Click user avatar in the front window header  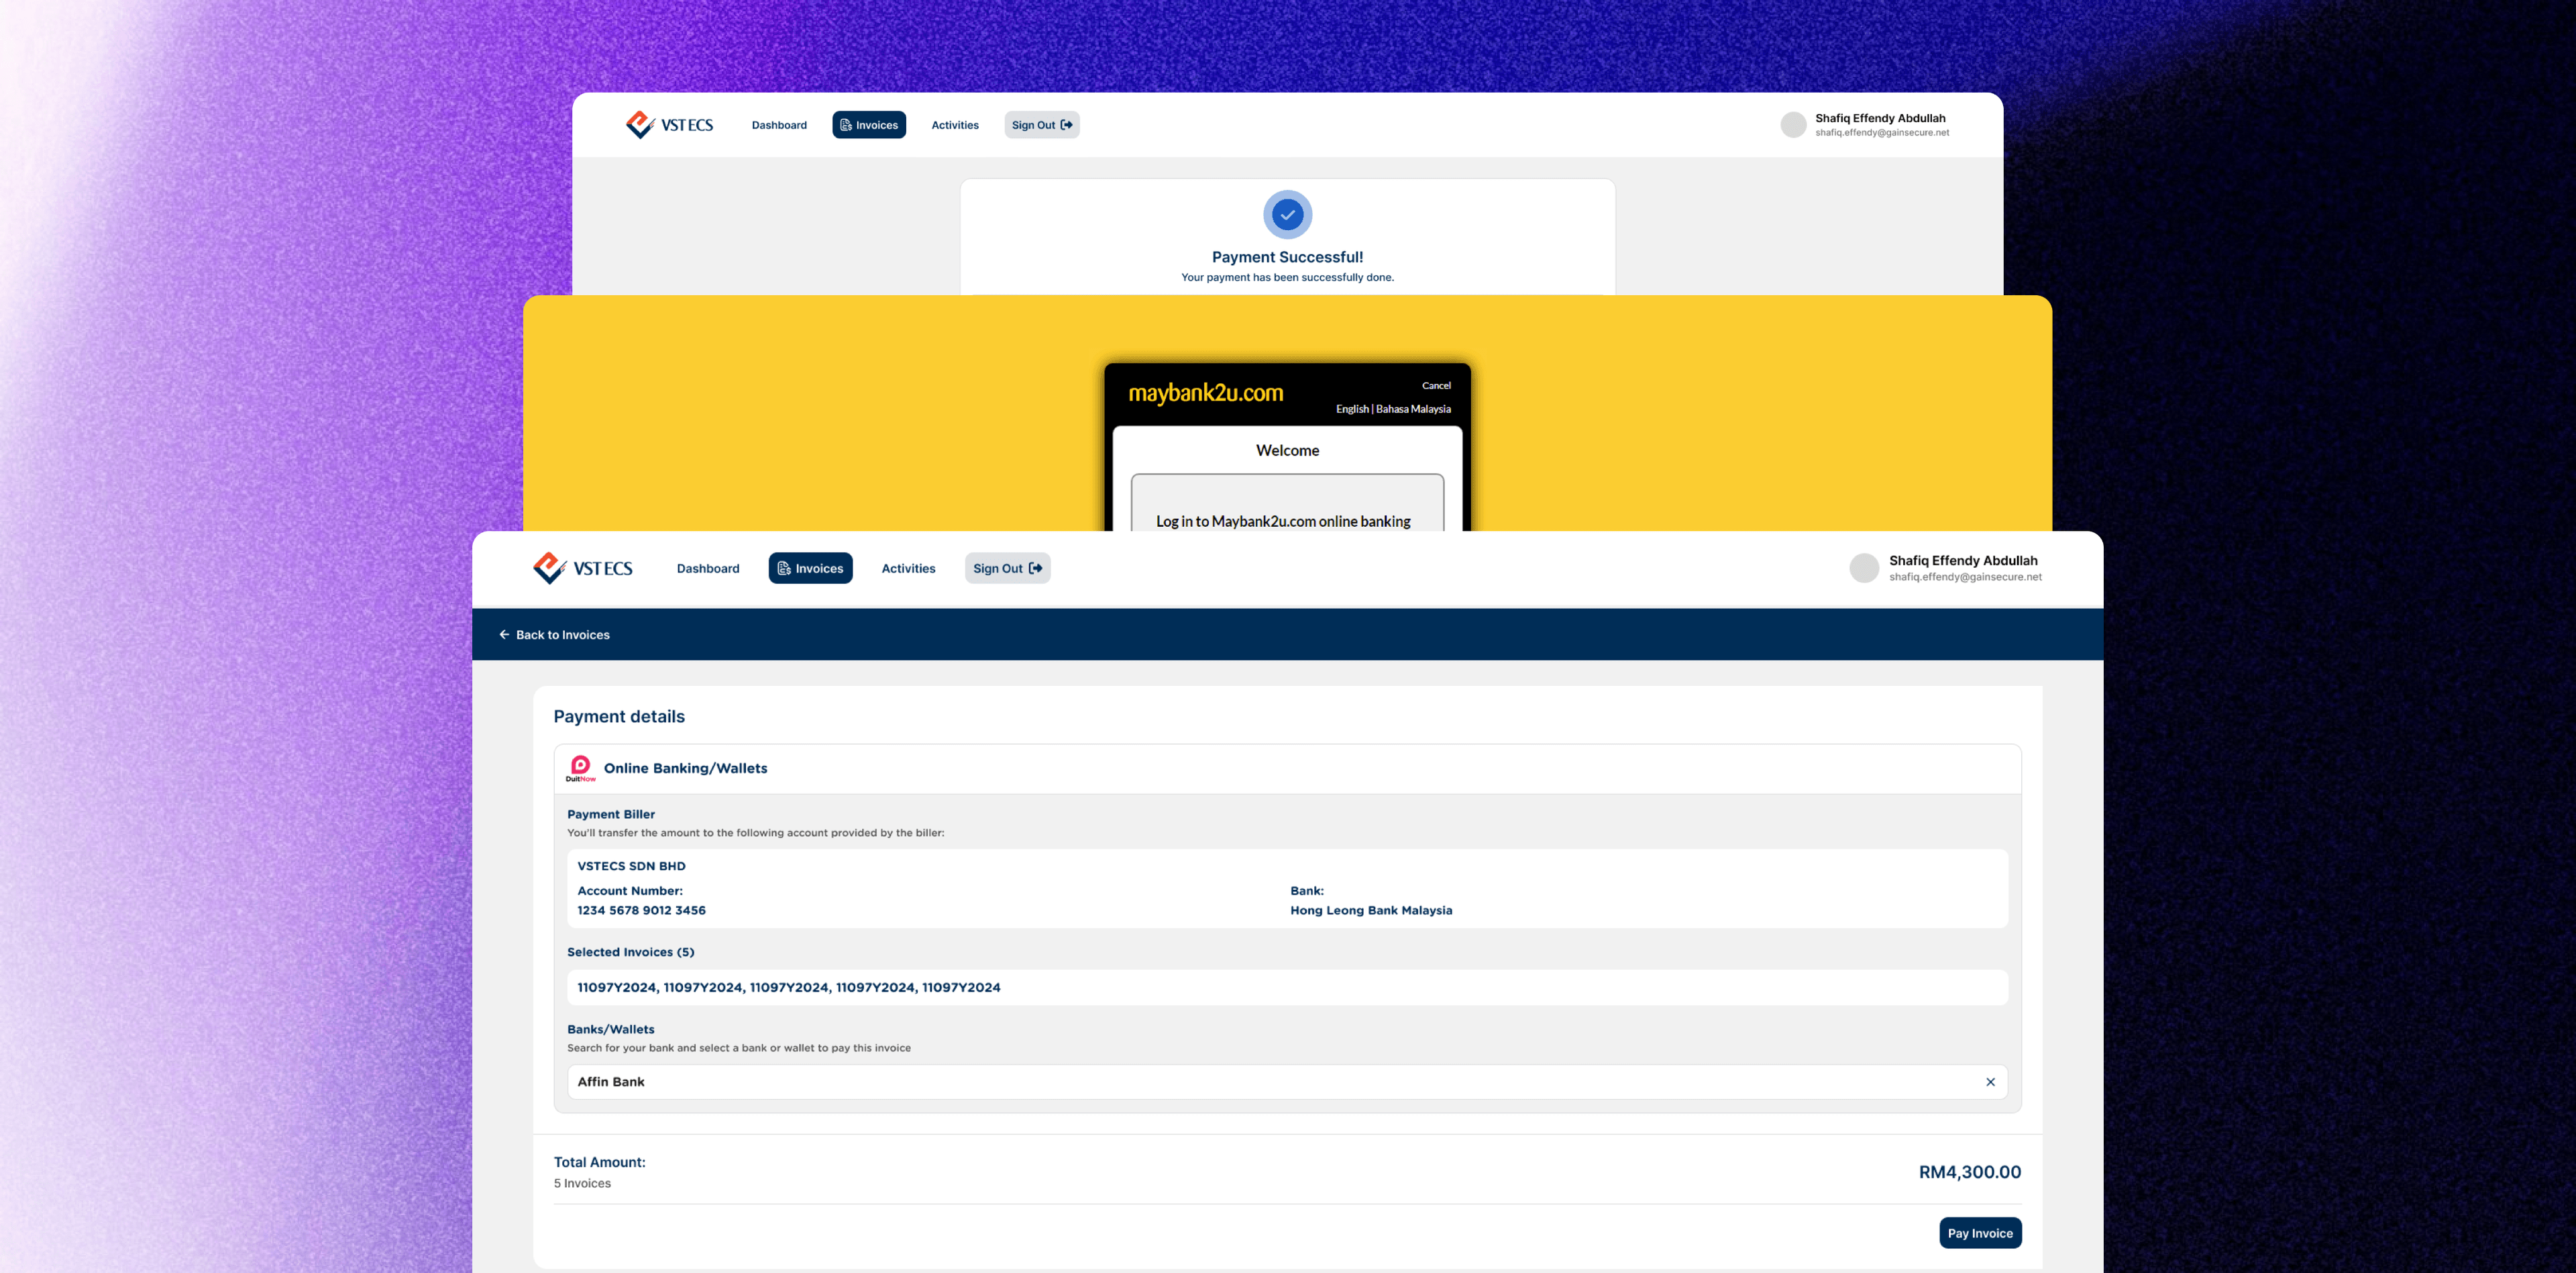tap(1864, 568)
